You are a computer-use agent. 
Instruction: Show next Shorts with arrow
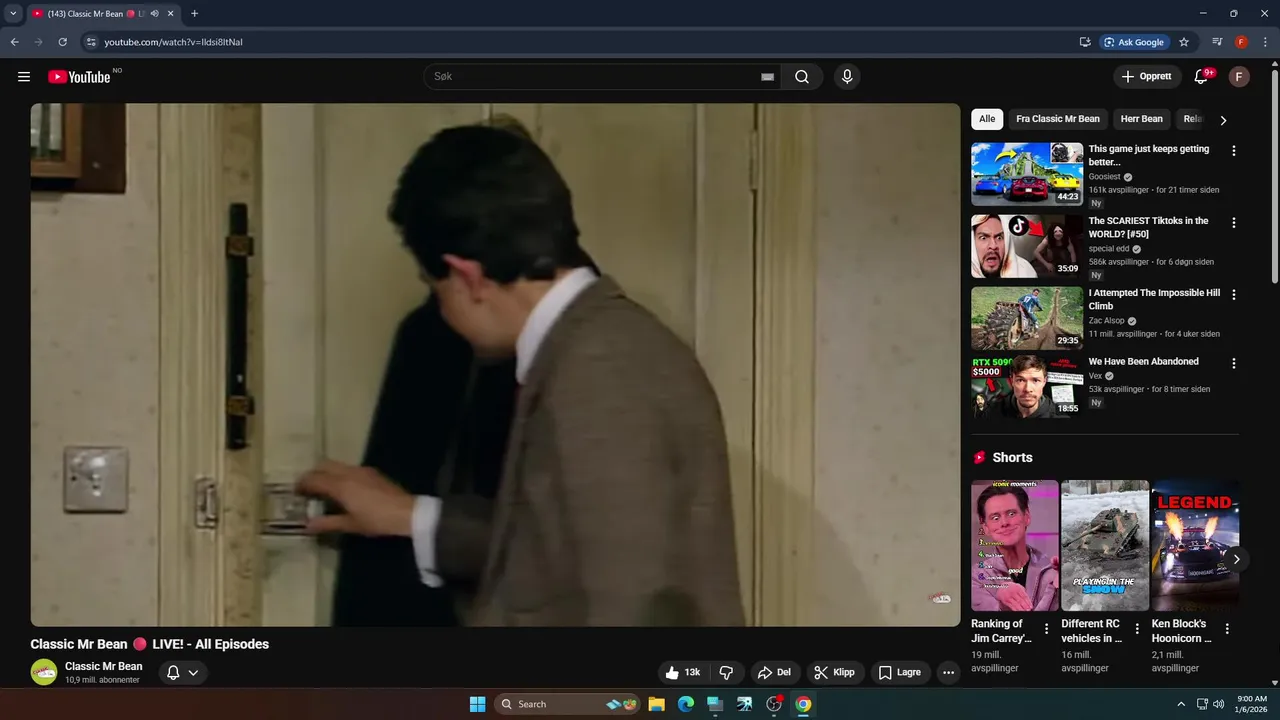1237,559
